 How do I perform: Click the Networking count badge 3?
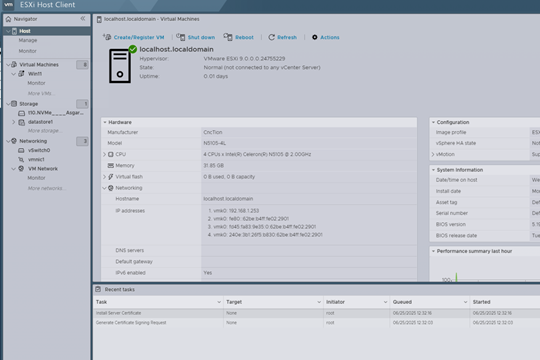click(82, 141)
